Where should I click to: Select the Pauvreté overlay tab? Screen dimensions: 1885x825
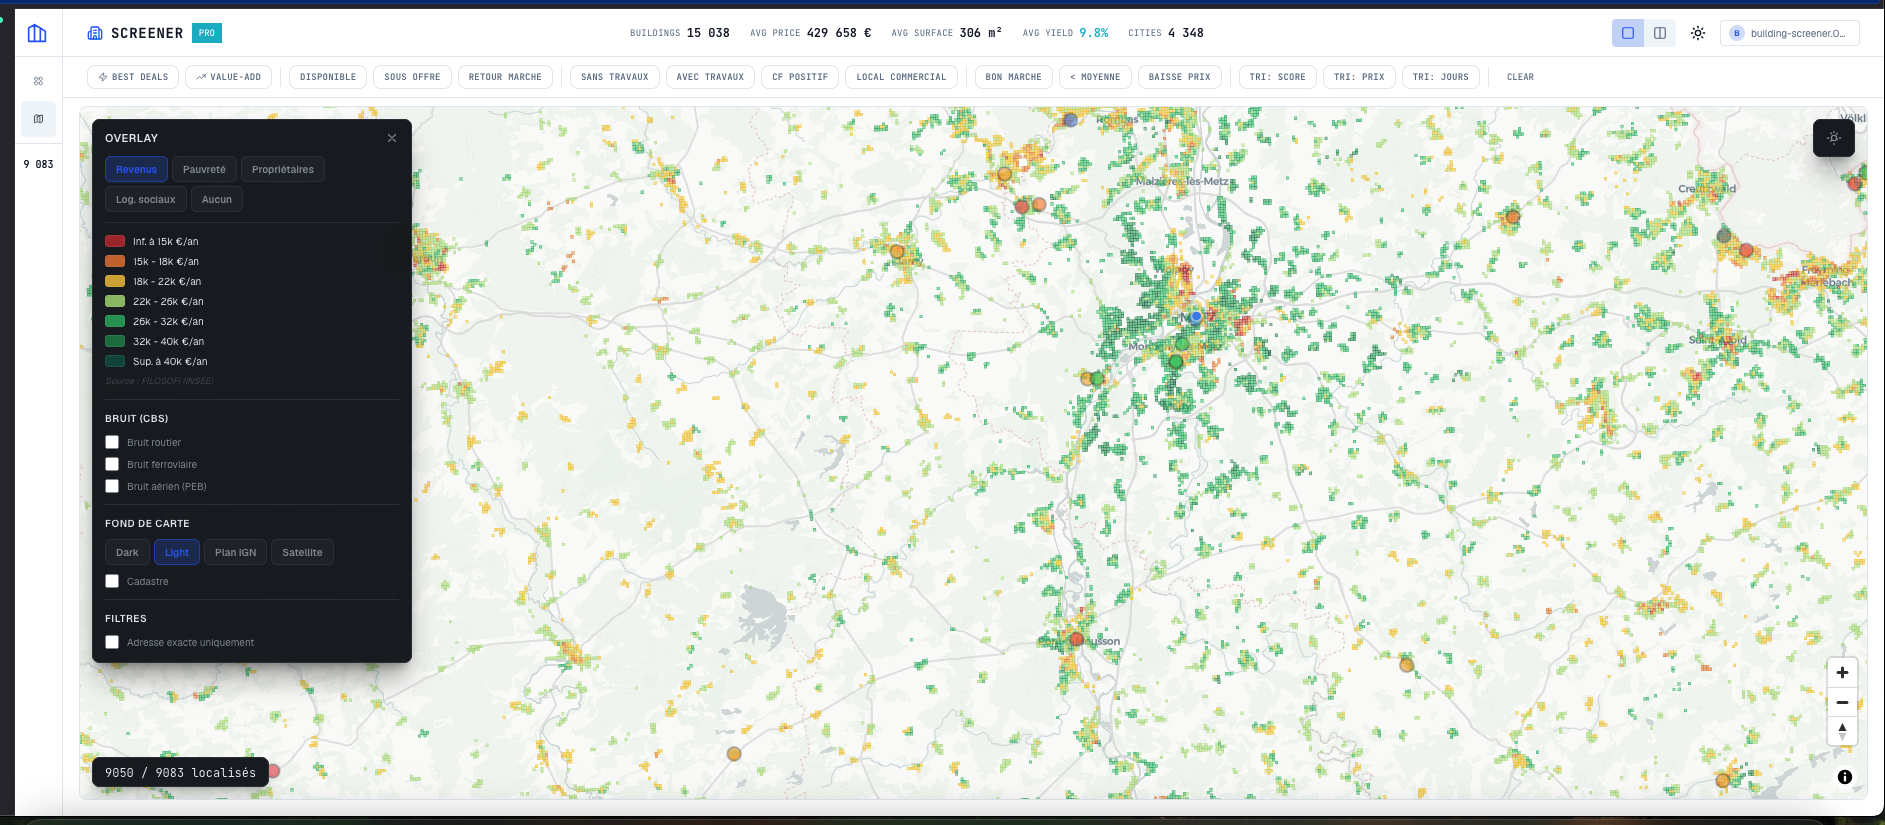(204, 169)
